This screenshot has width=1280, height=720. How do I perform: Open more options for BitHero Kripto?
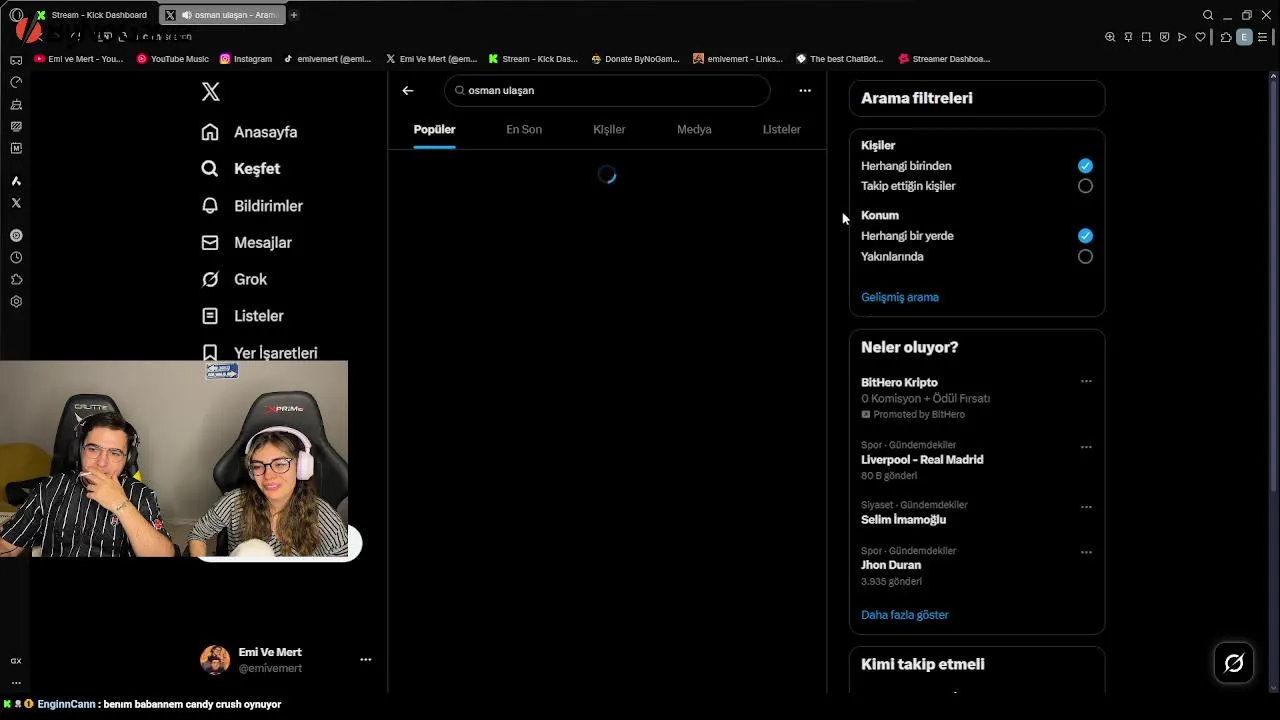[x=1086, y=381]
